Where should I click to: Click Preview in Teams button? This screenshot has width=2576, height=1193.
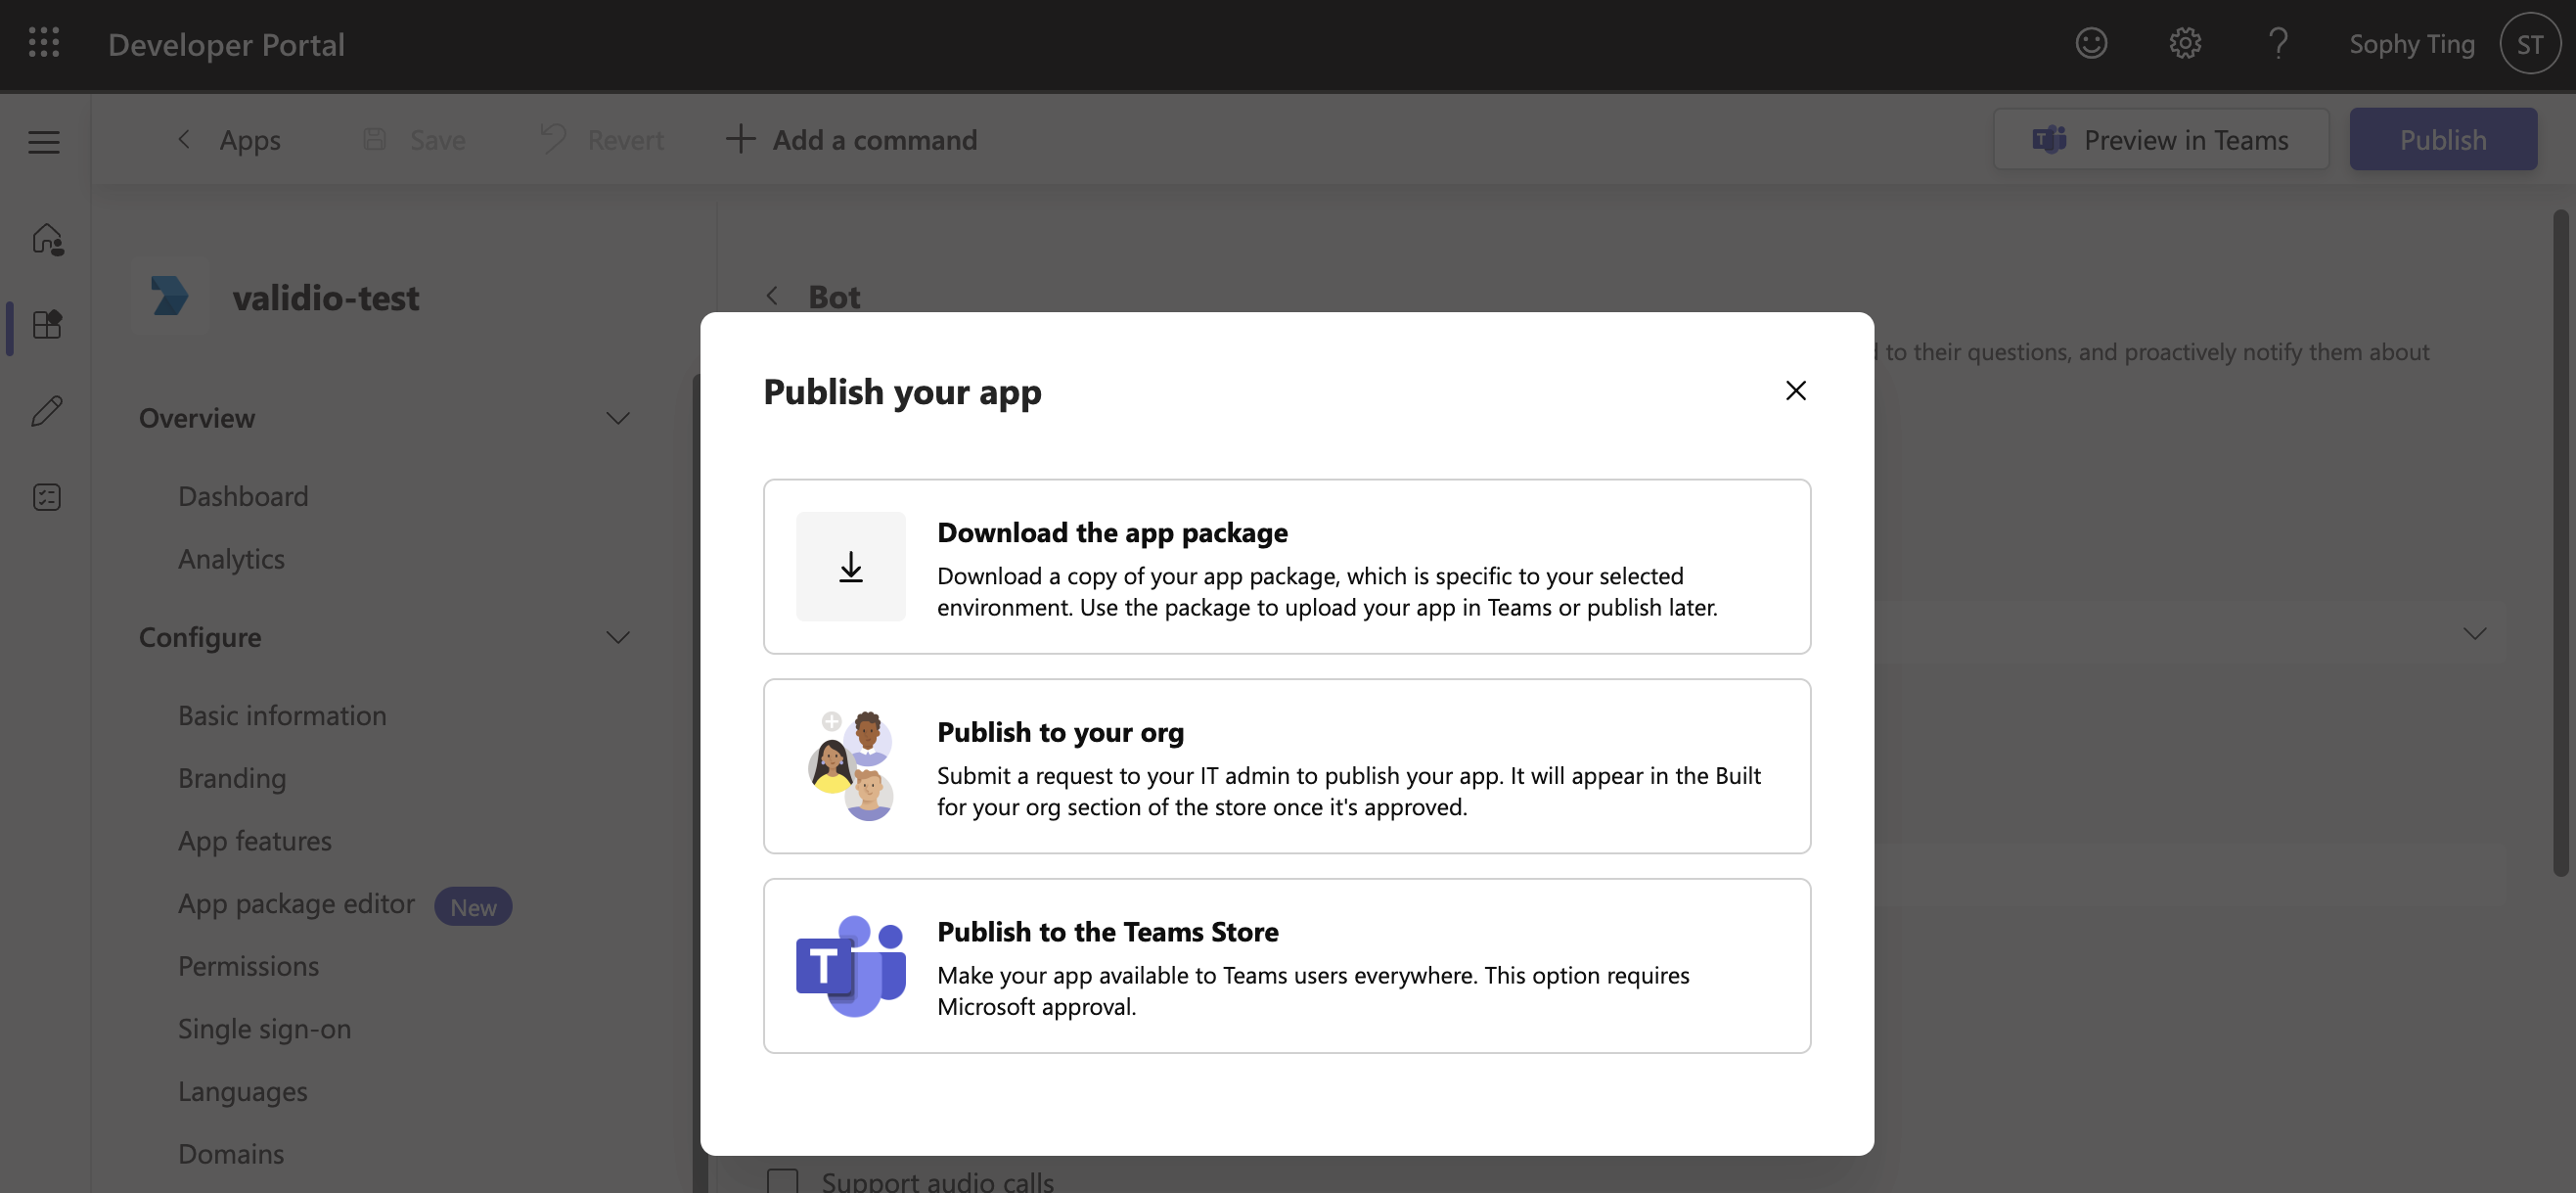[2161, 139]
